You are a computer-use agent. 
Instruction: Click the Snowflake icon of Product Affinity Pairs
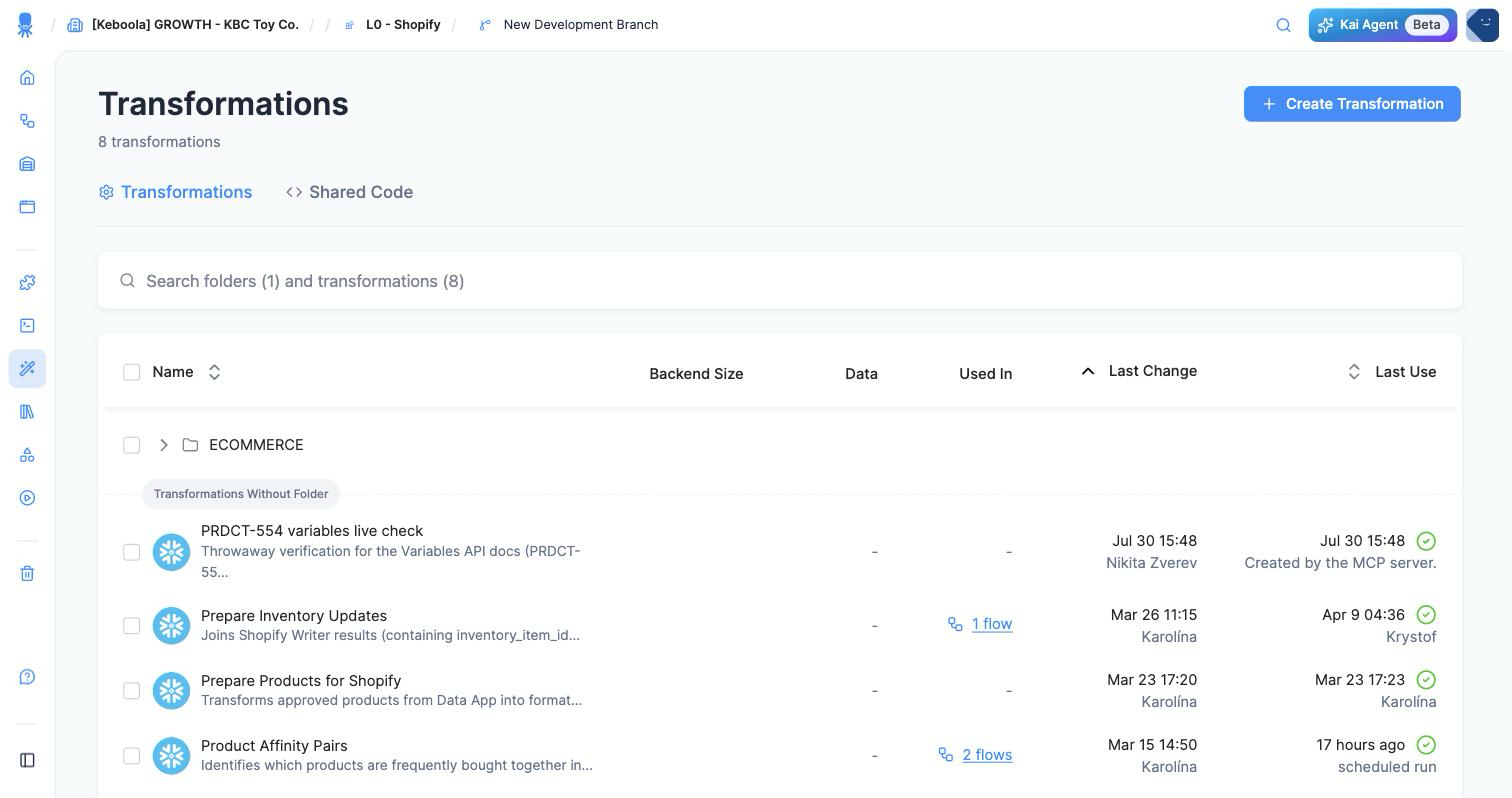[x=171, y=756]
